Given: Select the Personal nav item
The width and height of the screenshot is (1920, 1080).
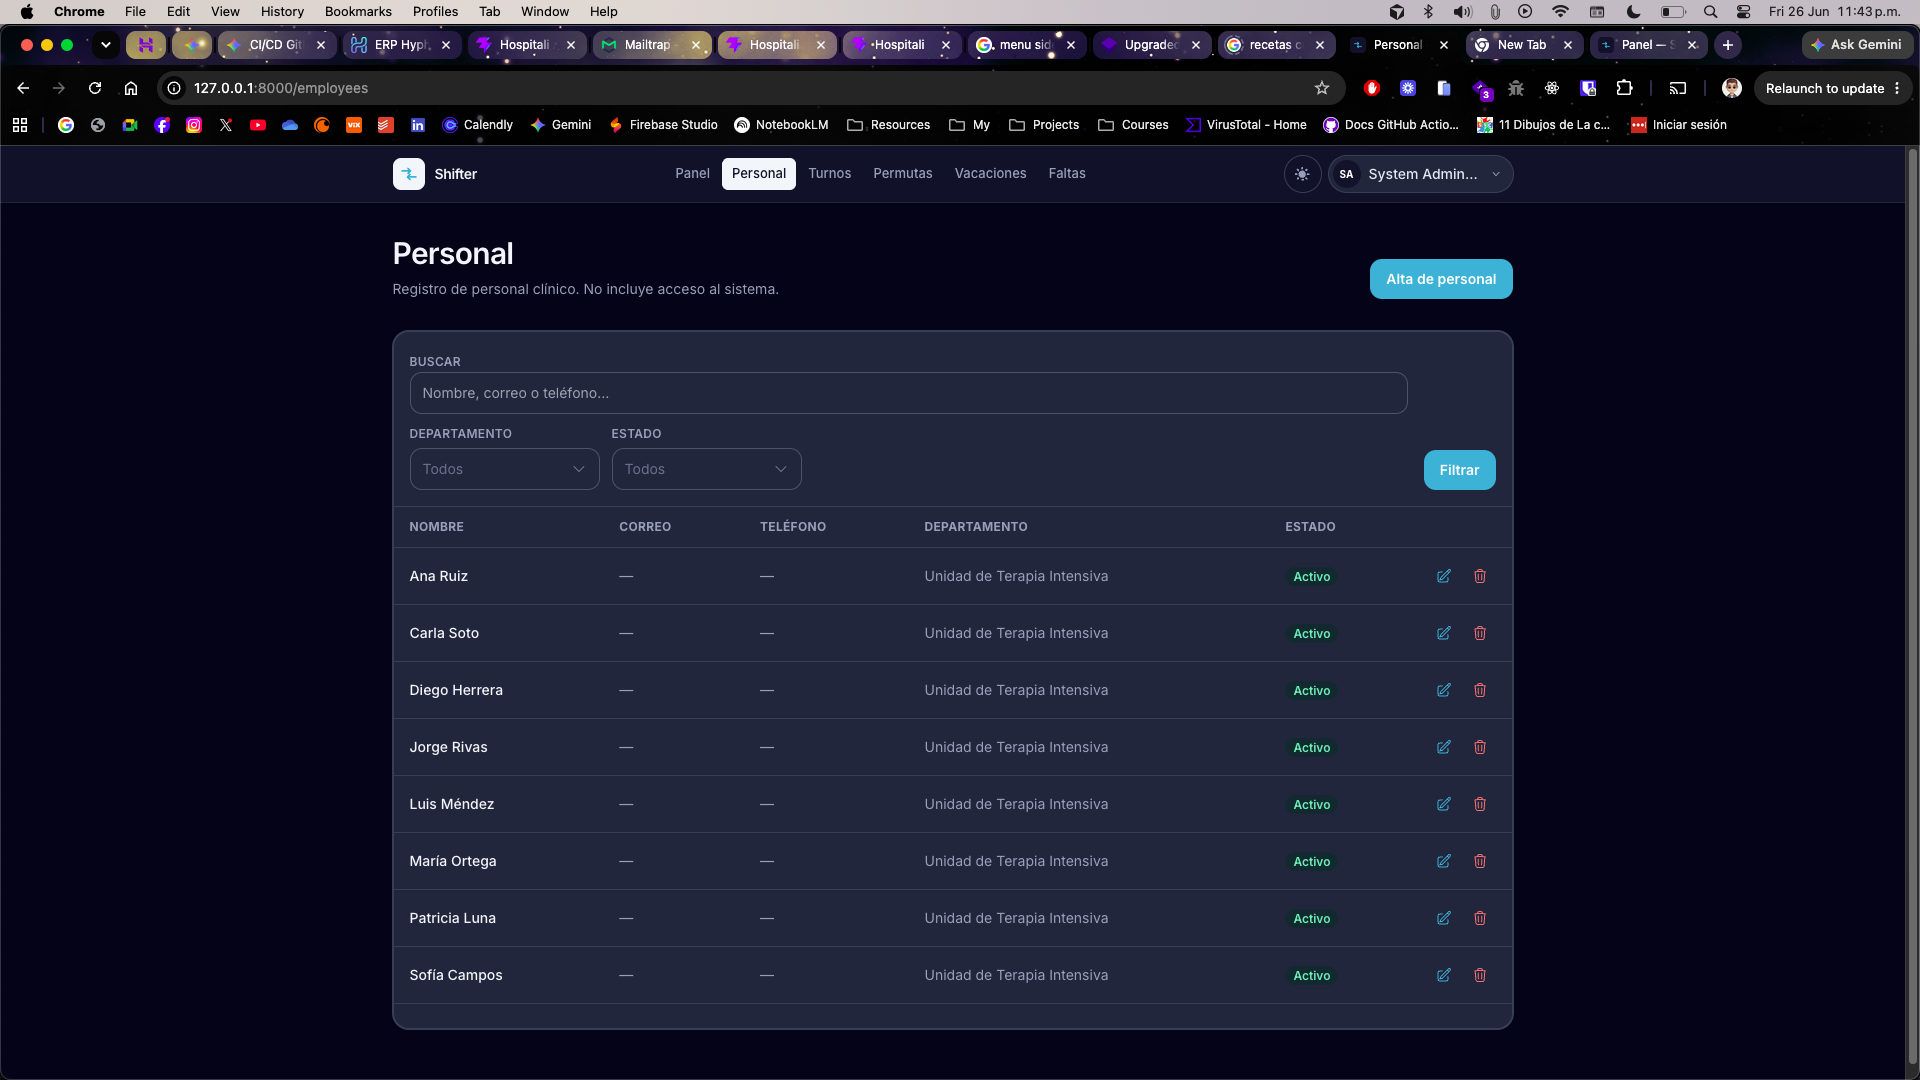Looking at the screenshot, I should [x=759, y=174].
